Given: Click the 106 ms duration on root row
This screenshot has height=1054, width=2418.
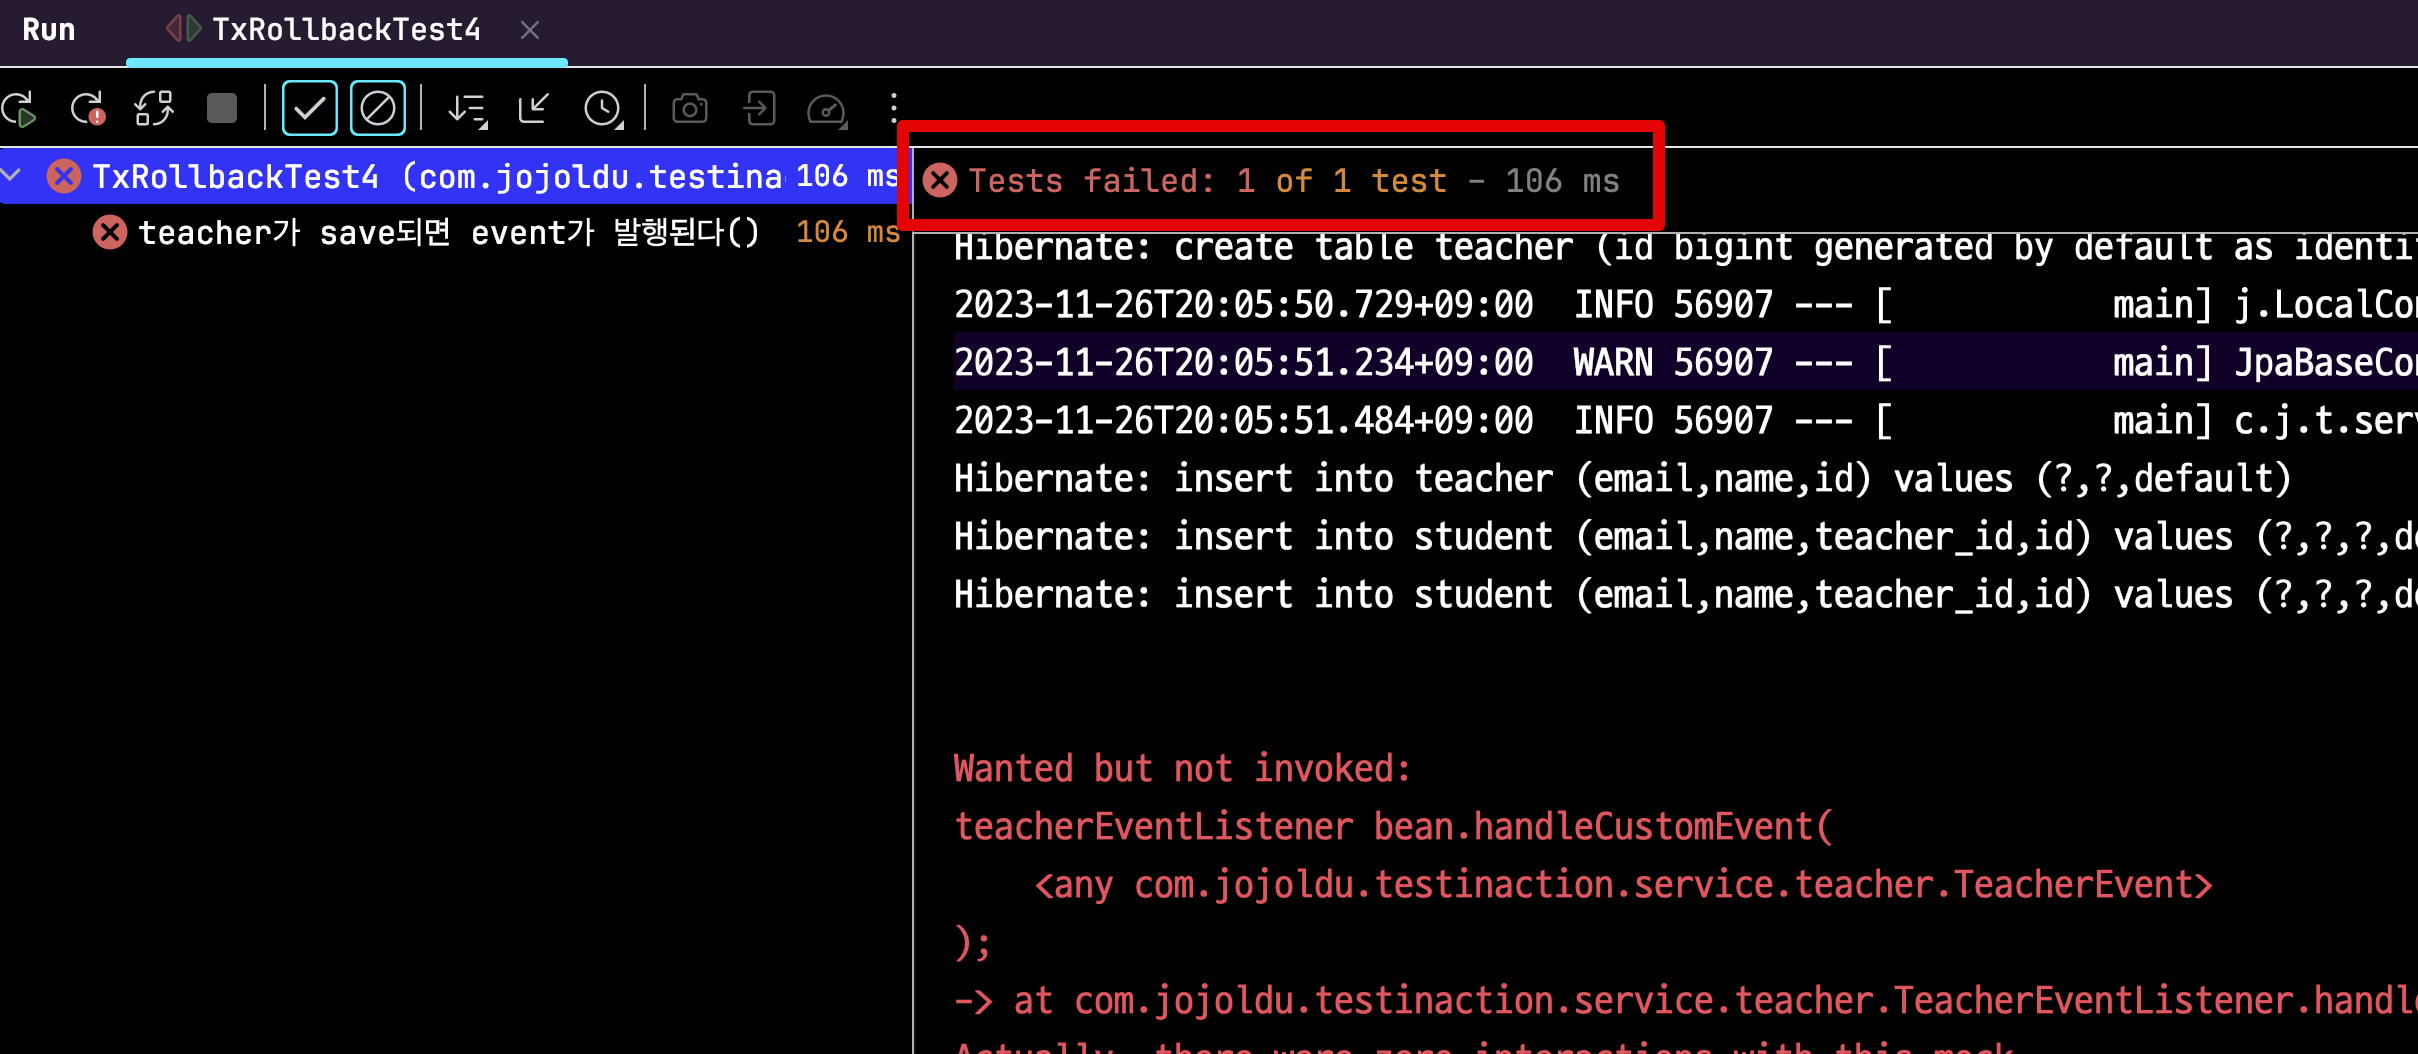Looking at the screenshot, I should (848, 176).
